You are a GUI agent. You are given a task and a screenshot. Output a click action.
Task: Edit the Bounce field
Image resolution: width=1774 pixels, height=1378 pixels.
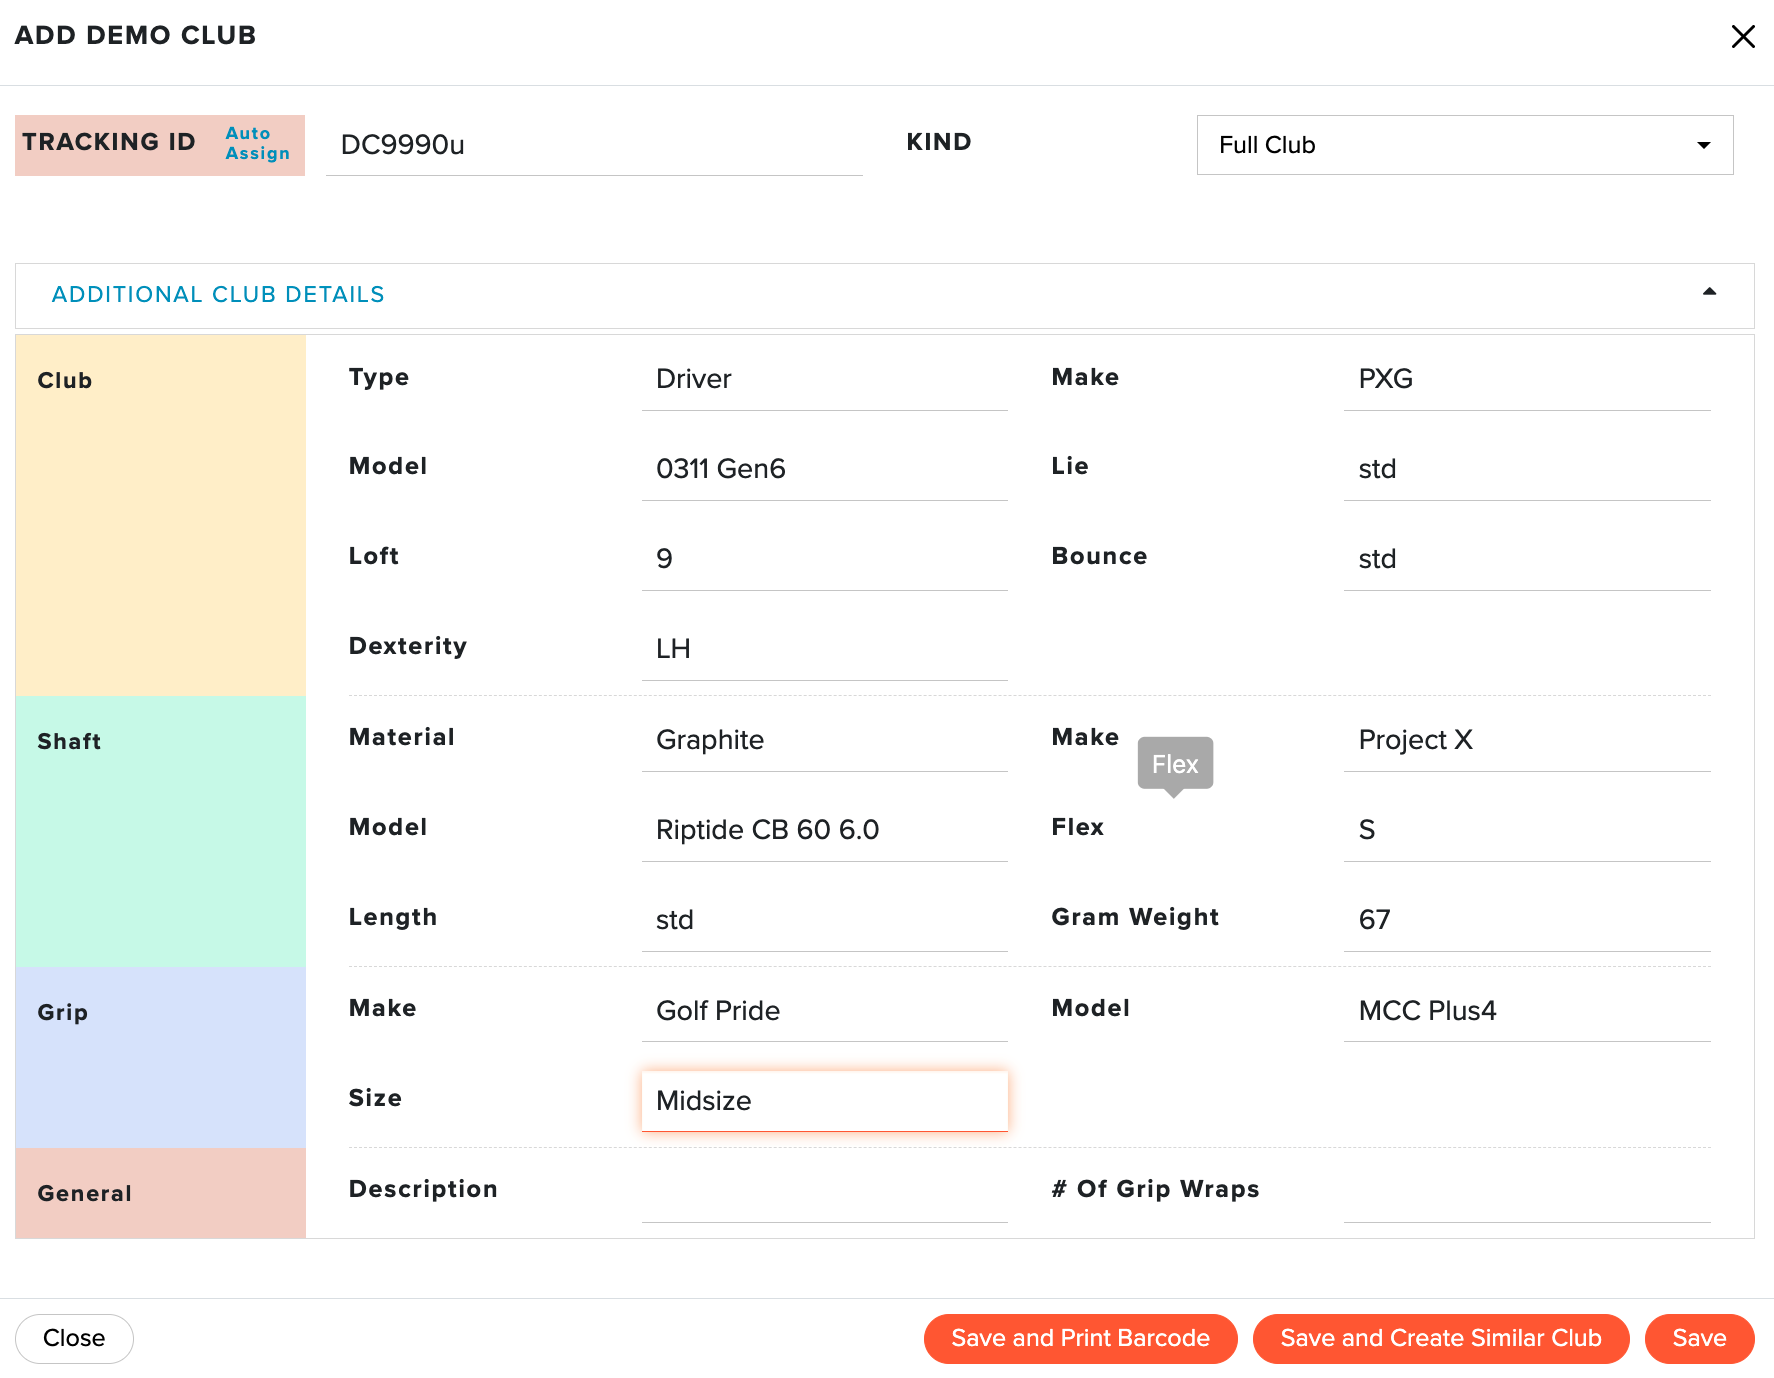1527,559
